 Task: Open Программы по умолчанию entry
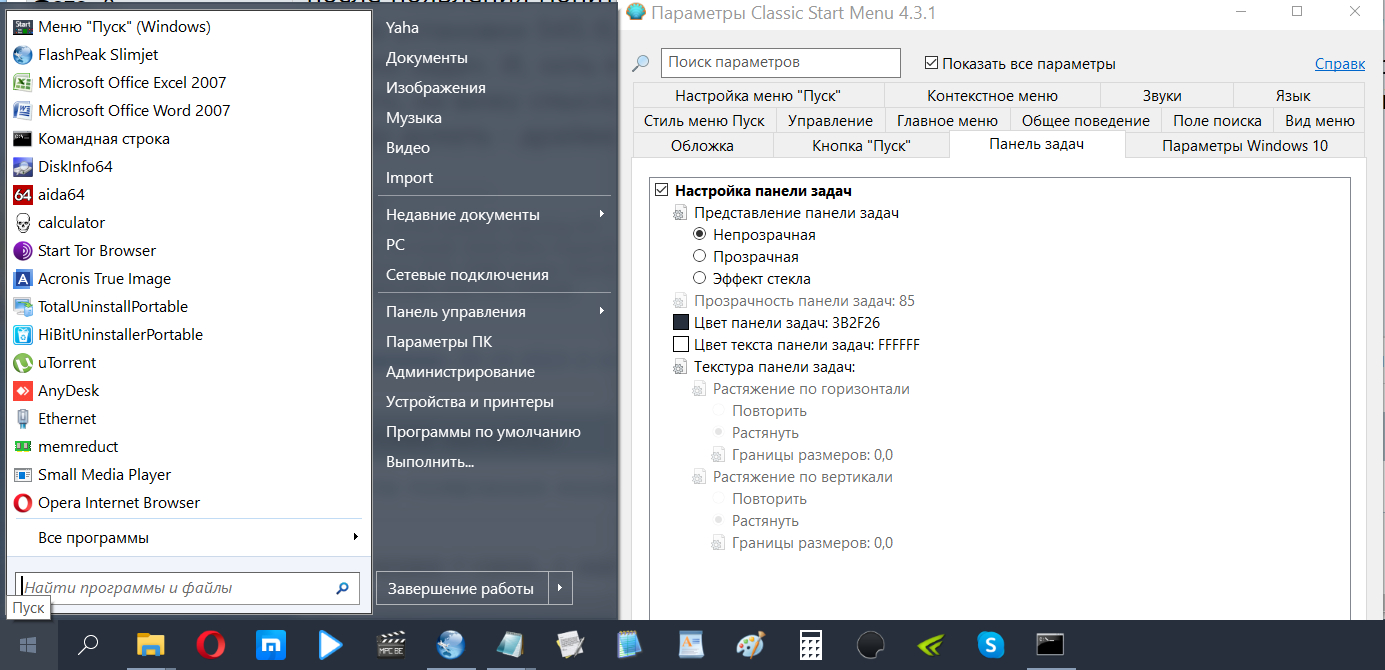point(483,431)
